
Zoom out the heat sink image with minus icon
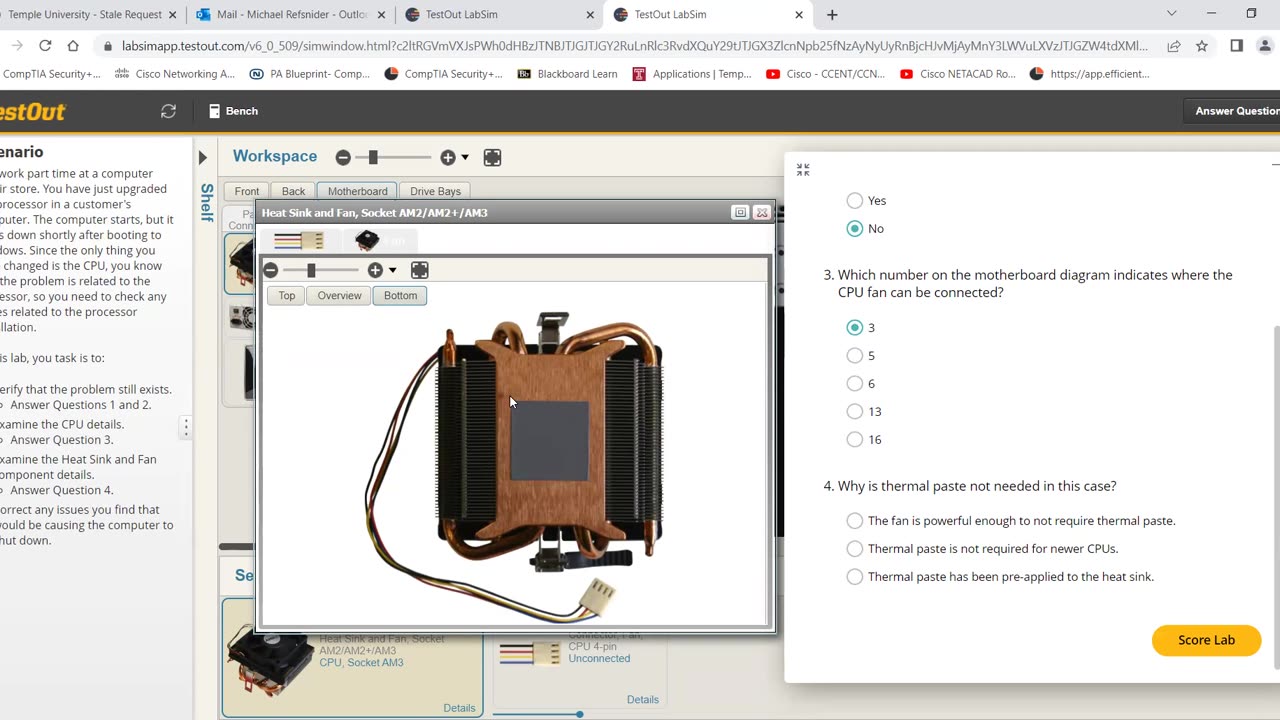270,270
